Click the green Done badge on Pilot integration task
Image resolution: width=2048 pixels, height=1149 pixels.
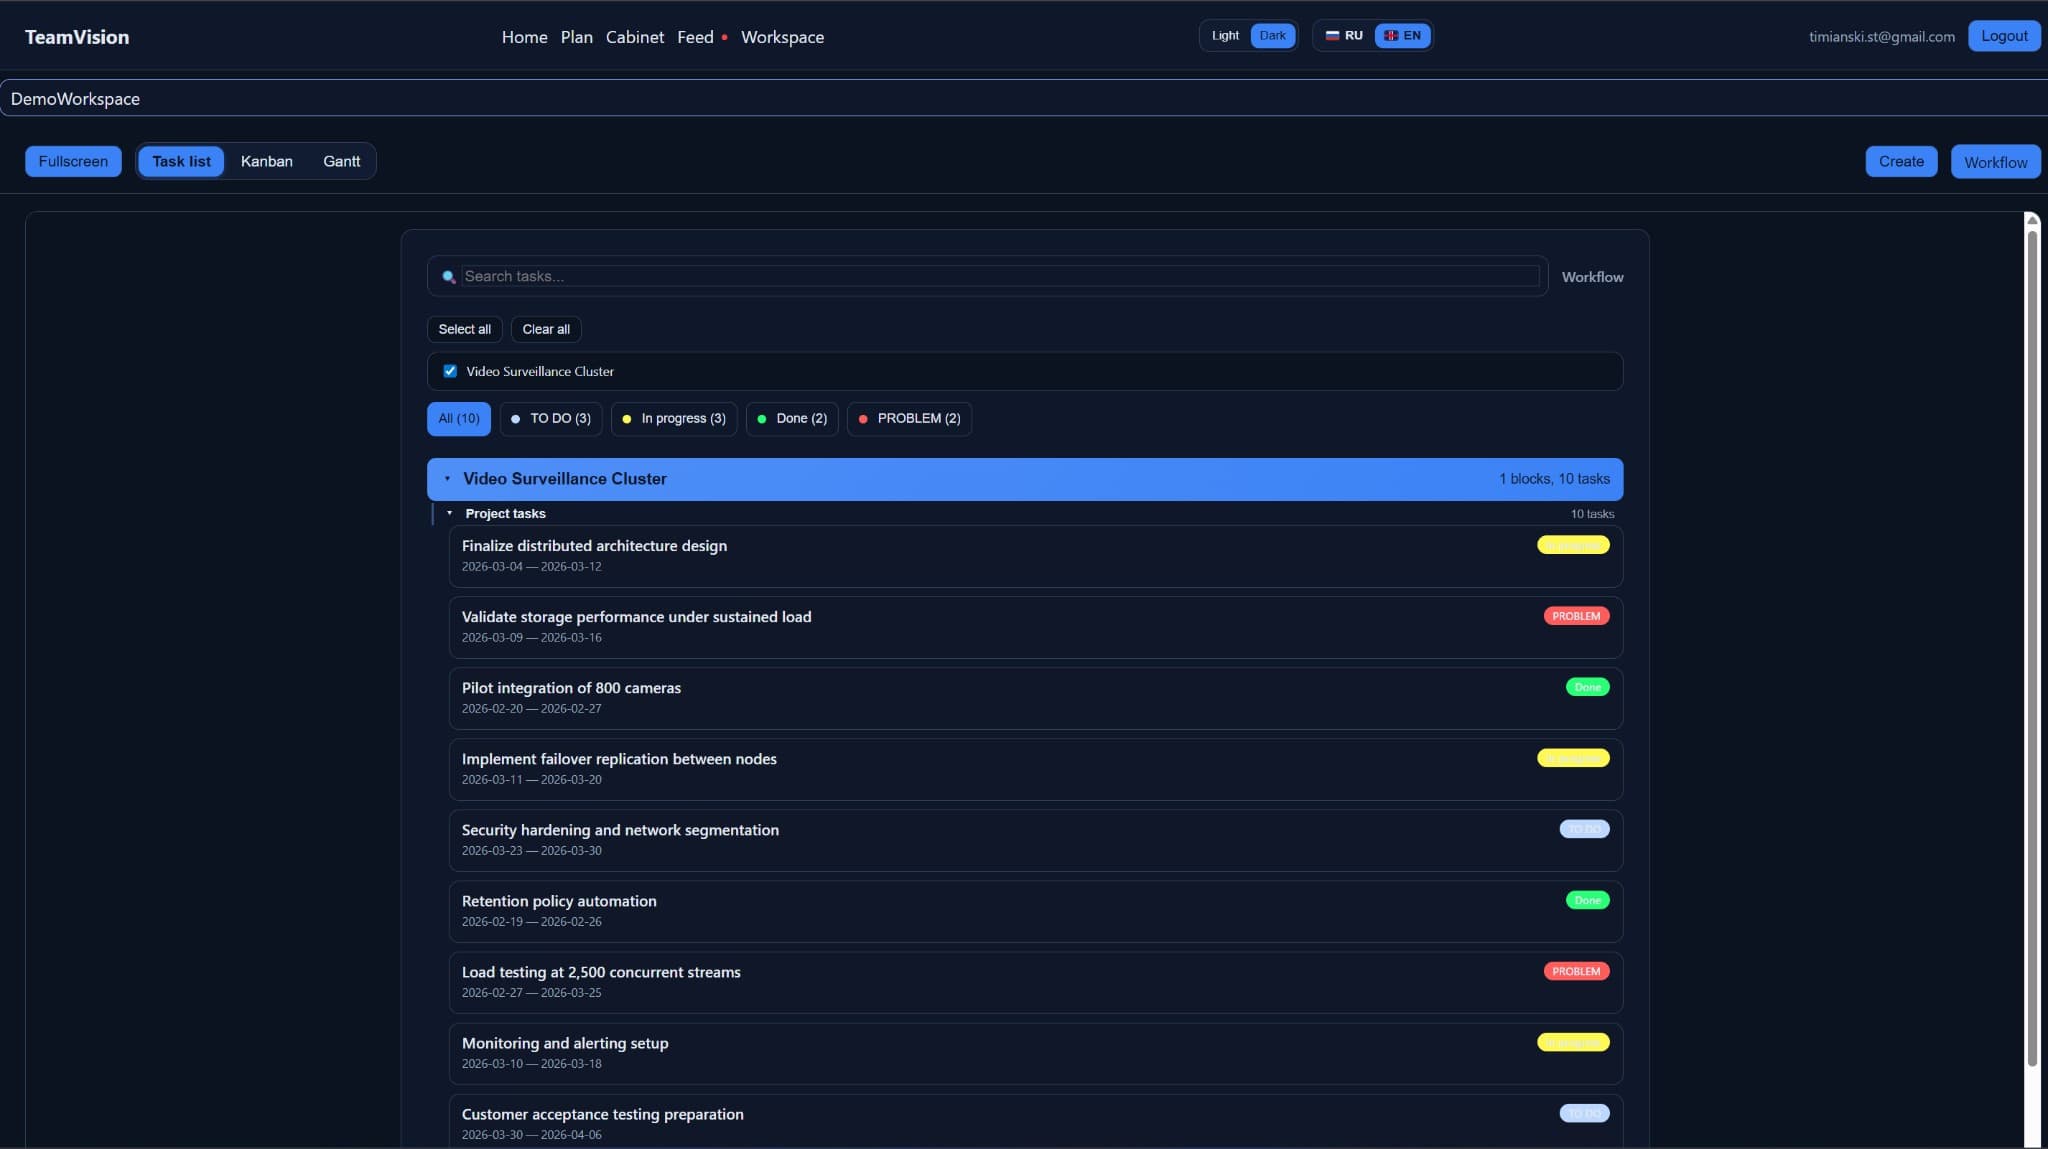click(x=1587, y=687)
